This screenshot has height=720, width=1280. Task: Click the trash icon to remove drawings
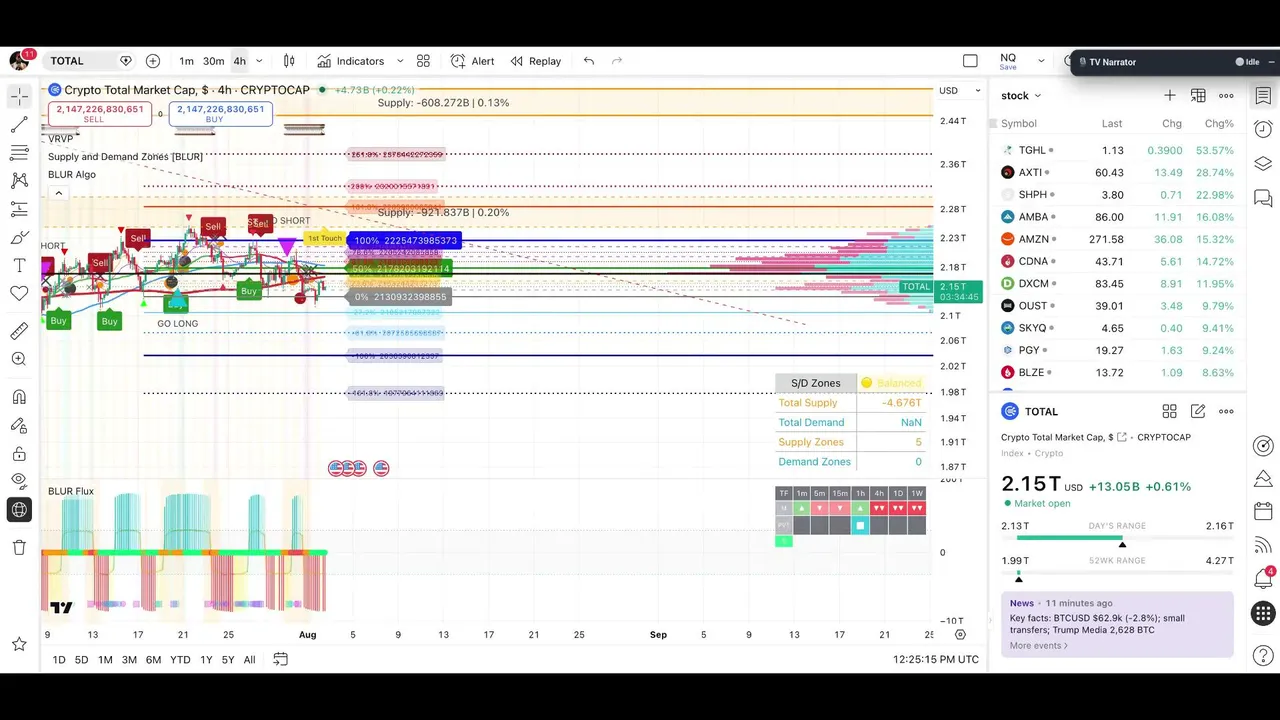[x=19, y=547]
